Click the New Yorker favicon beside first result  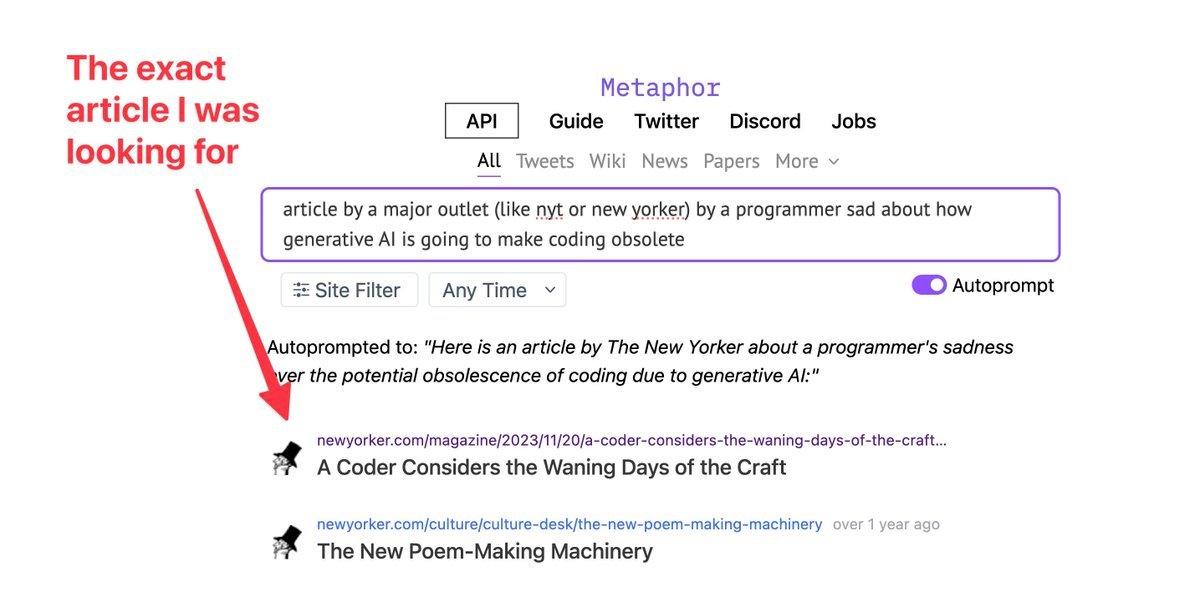tap(287, 457)
